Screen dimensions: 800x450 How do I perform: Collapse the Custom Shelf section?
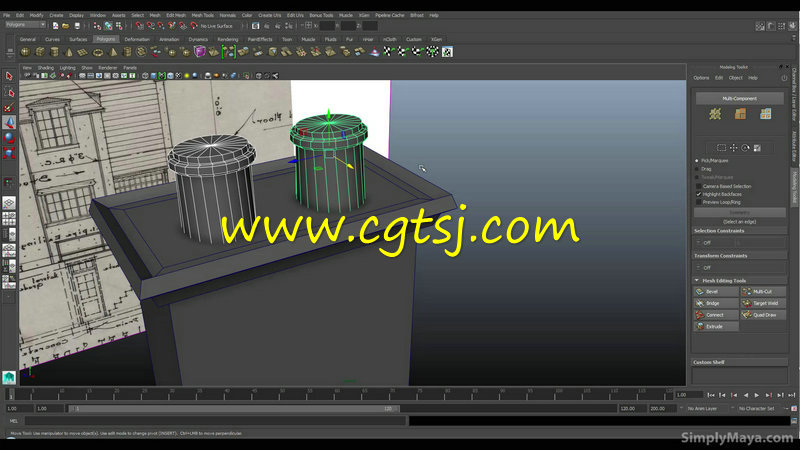click(x=739, y=362)
